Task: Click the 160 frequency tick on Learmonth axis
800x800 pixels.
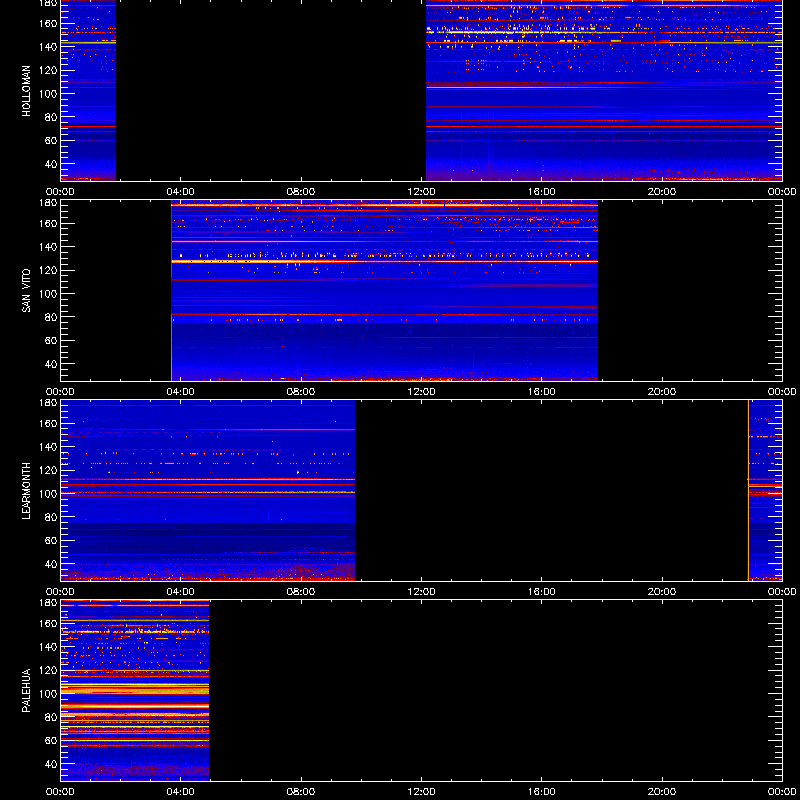Action: click(50, 423)
